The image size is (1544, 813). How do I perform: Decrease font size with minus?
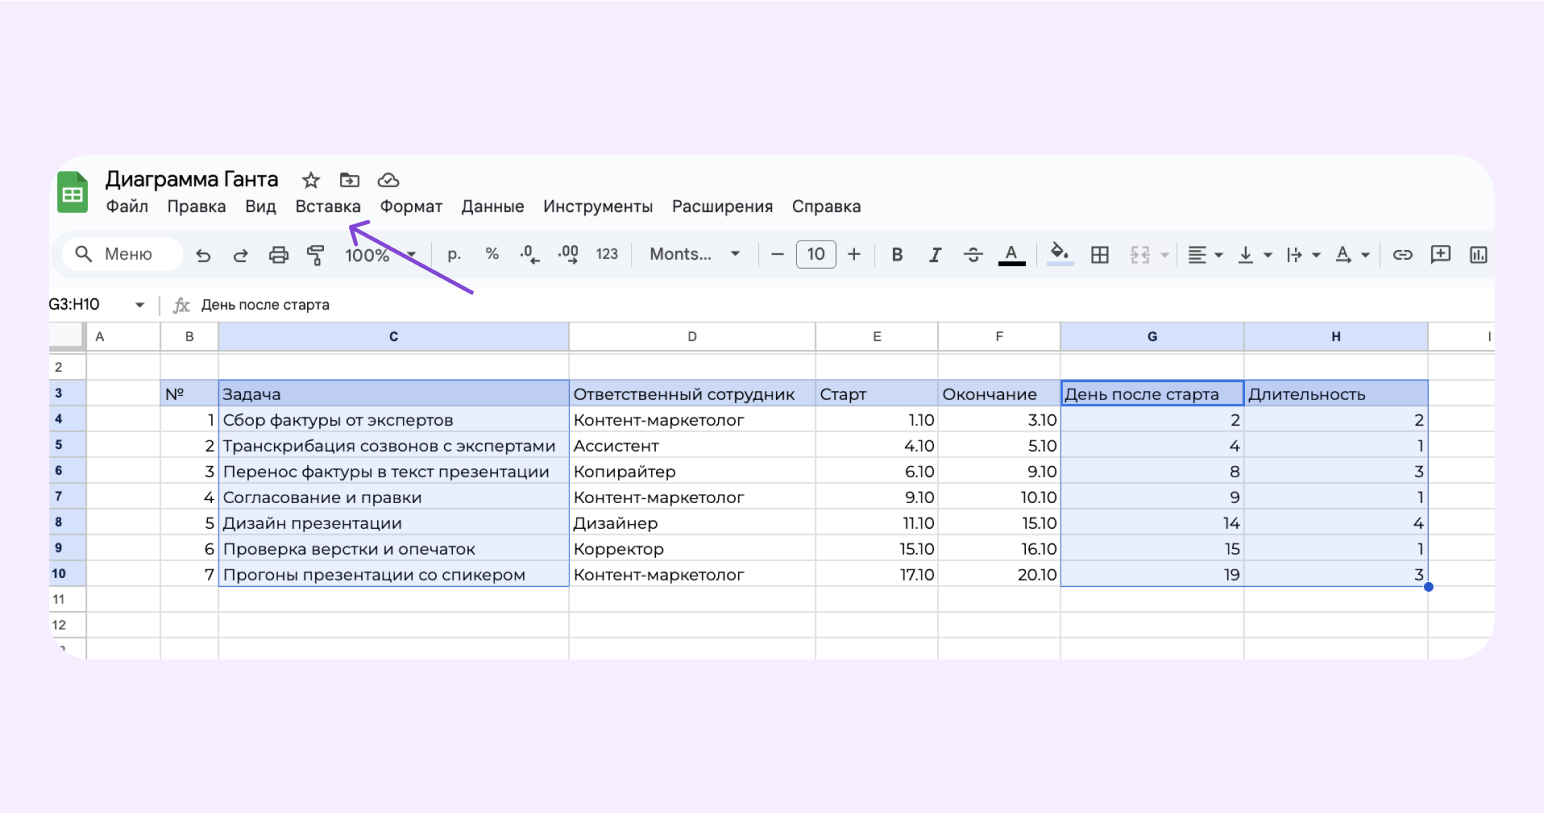coord(777,254)
